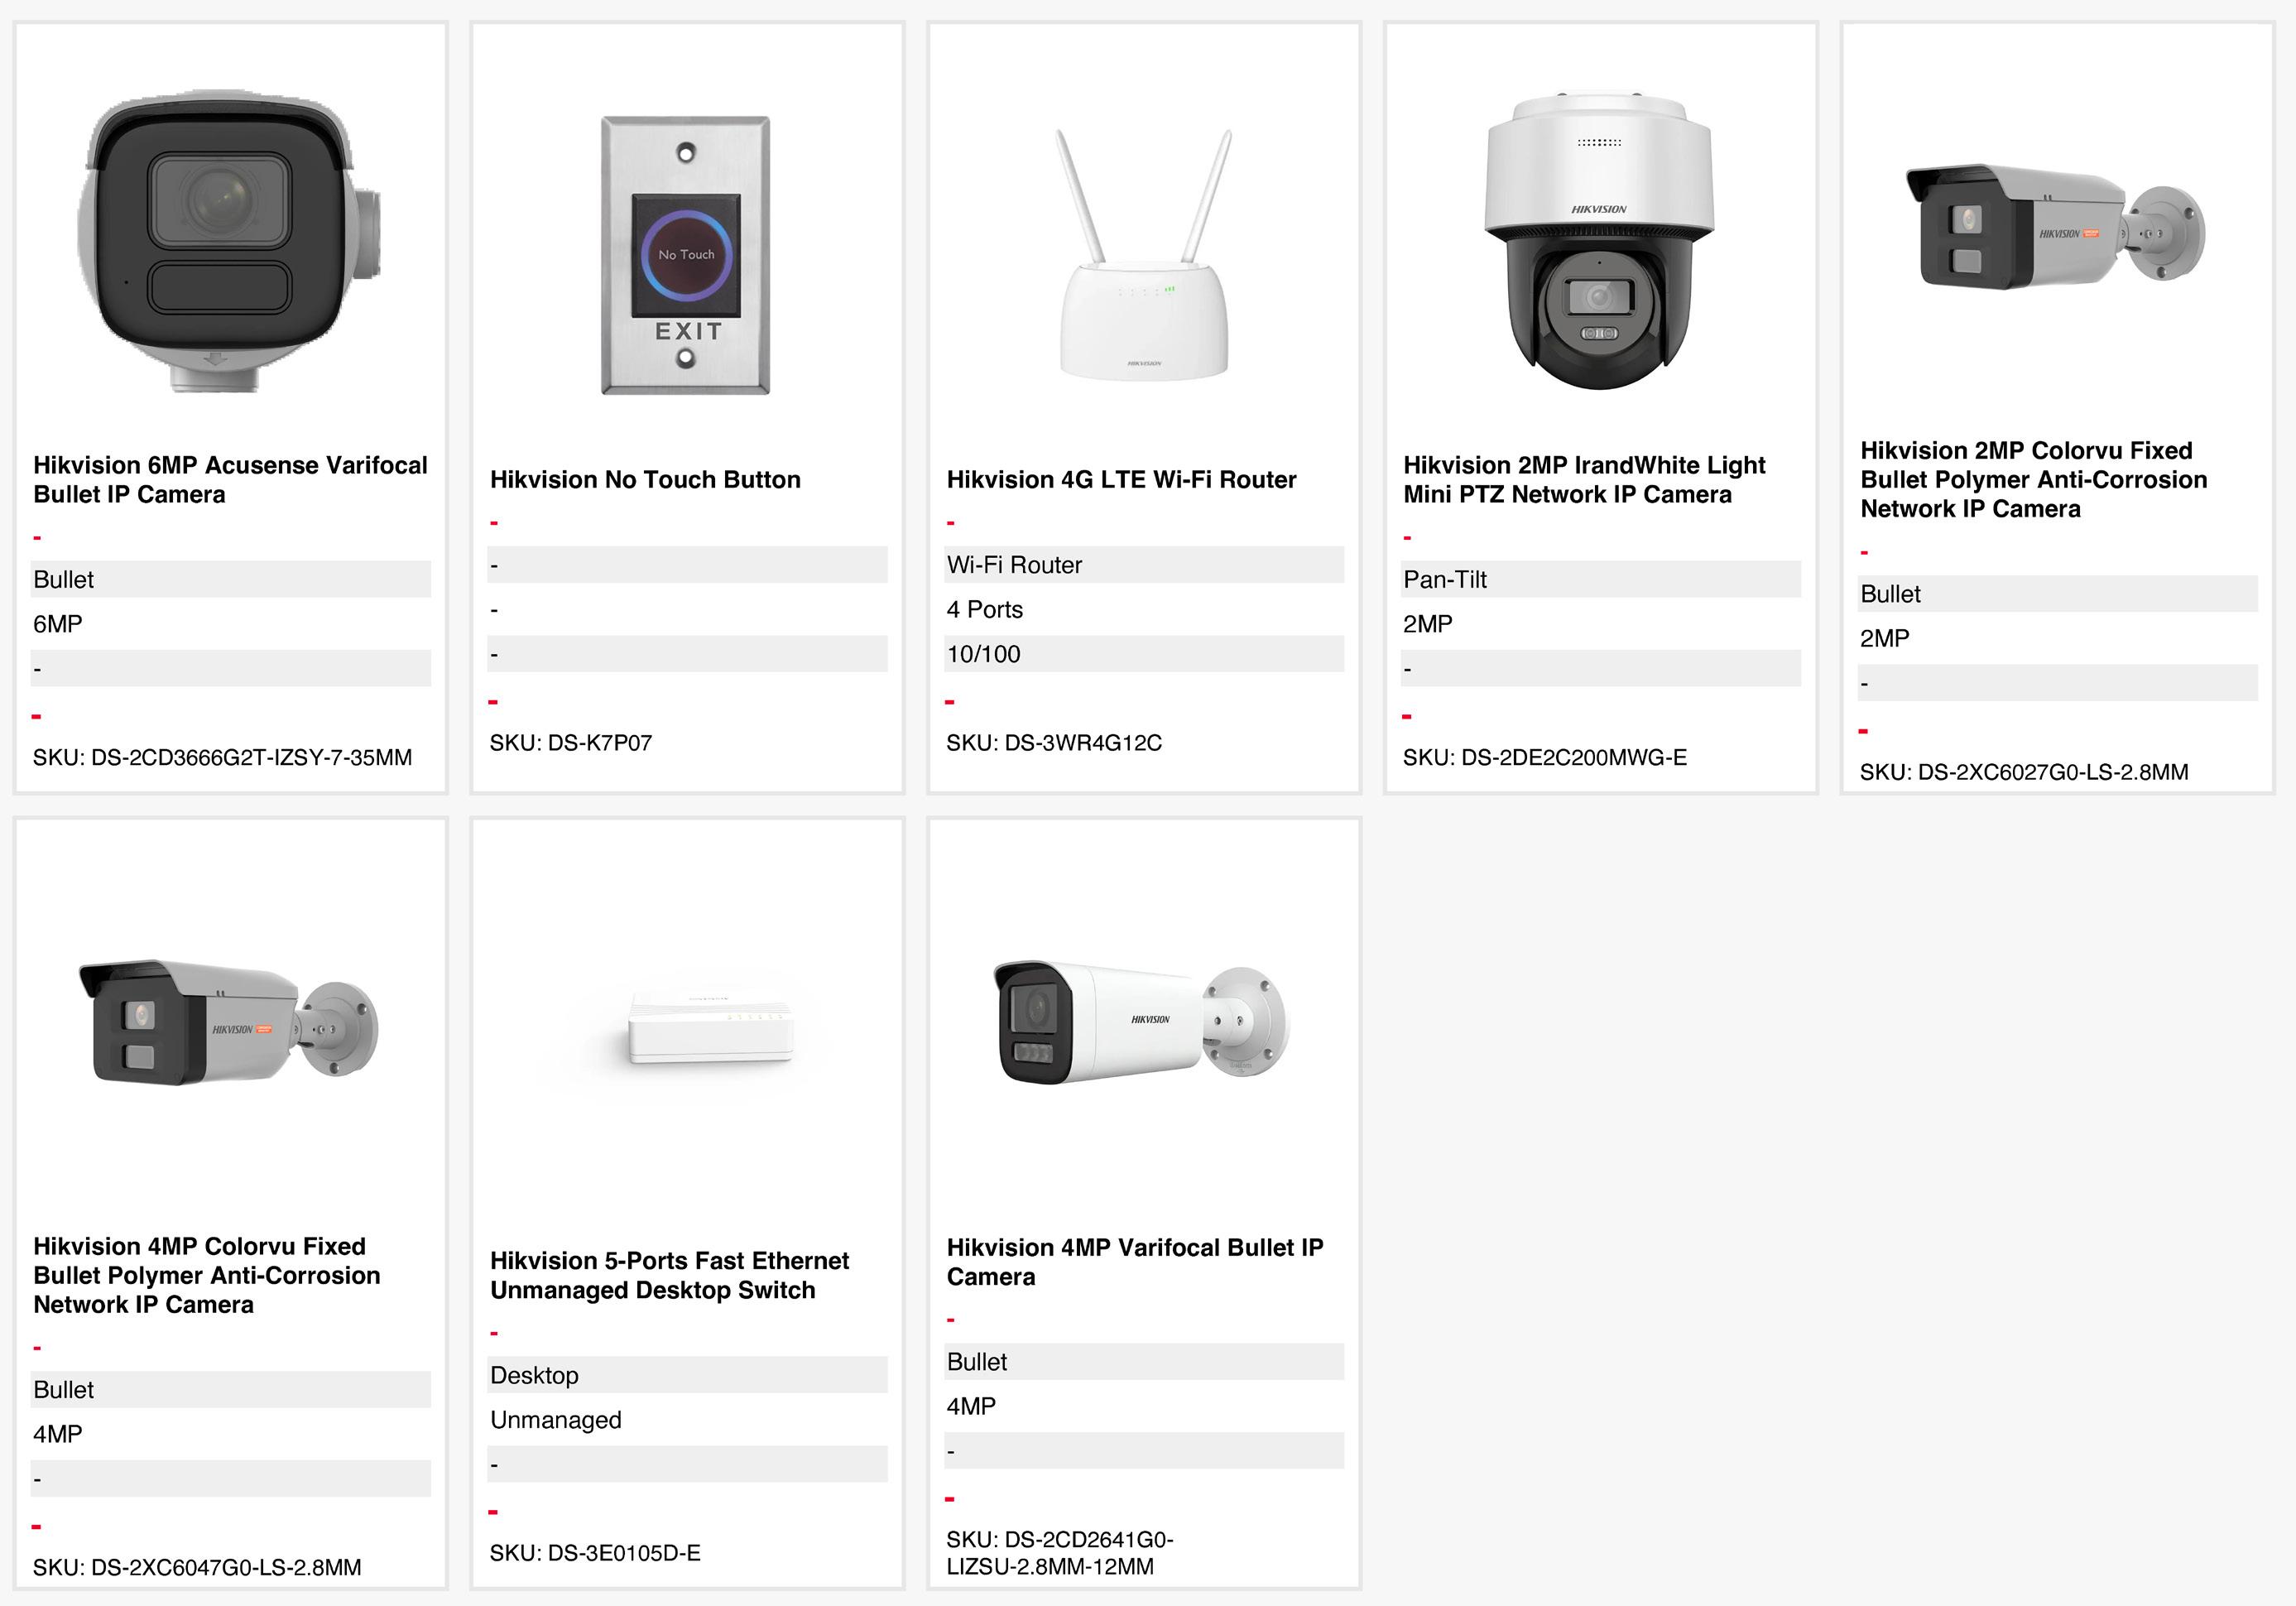The width and height of the screenshot is (2296, 1606).
Task: Click SKU DS-2DE2C200MWG-E text
Action: point(1545,758)
